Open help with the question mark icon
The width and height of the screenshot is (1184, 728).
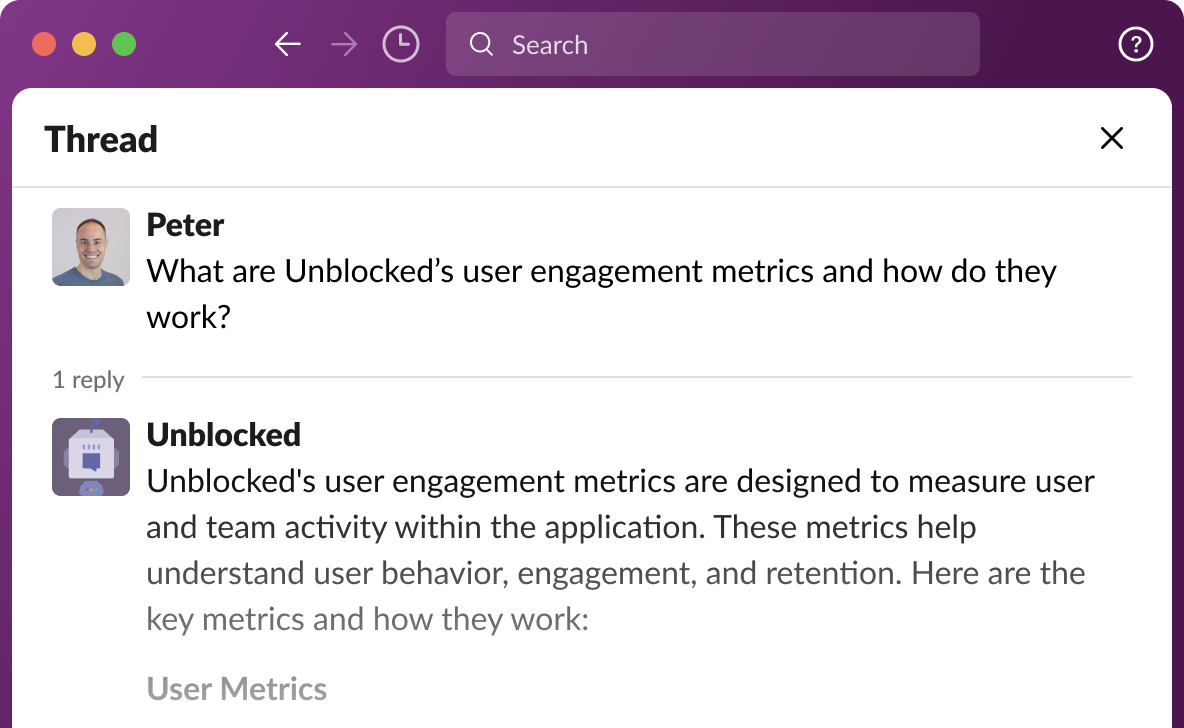[1136, 45]
